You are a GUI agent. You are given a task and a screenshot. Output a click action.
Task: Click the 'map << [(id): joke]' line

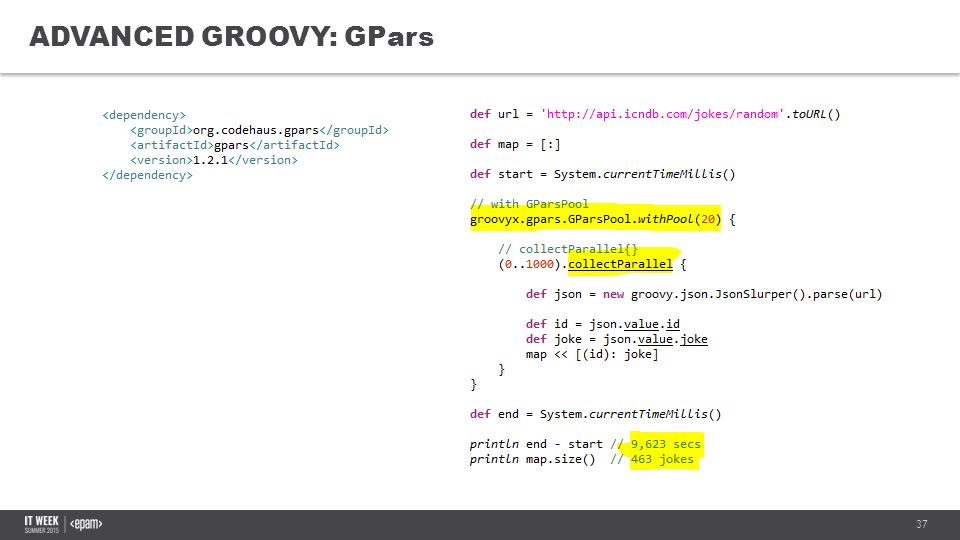[x=592, y=354]
